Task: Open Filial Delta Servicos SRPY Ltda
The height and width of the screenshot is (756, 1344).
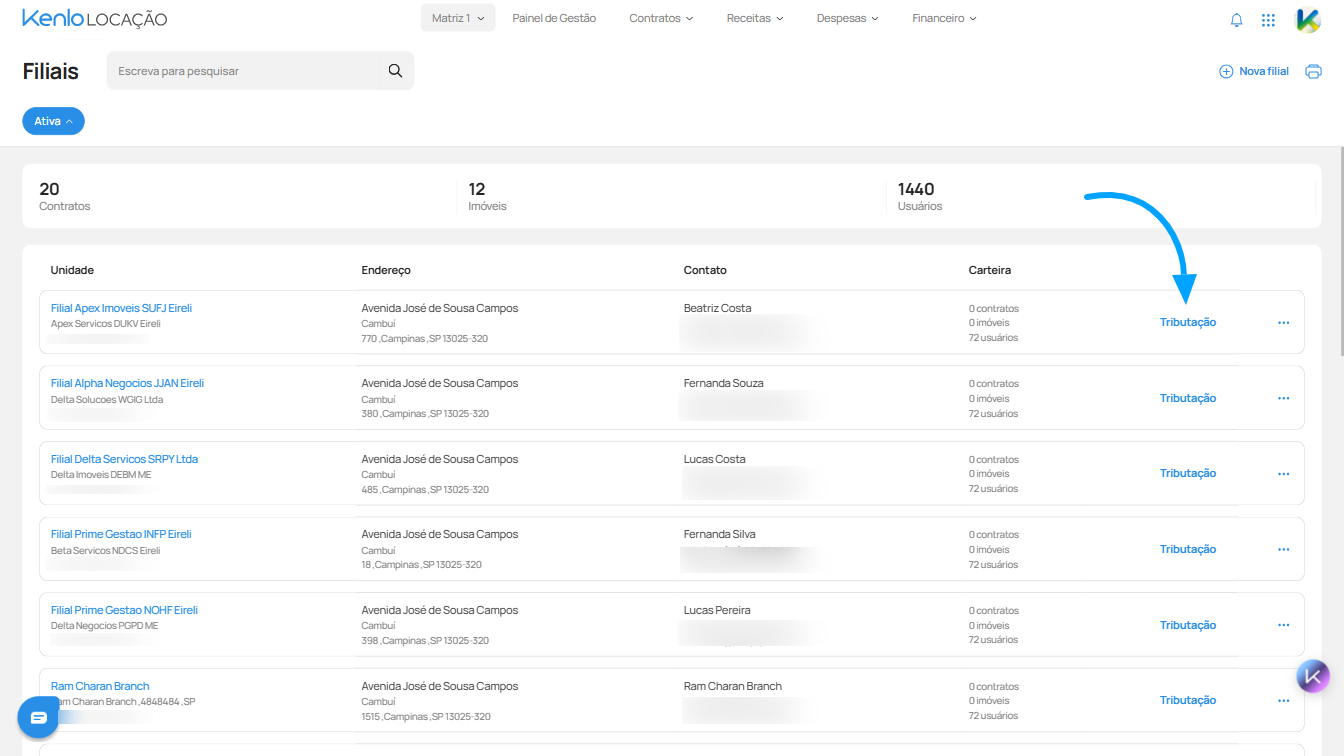Action: coord(124,459)
